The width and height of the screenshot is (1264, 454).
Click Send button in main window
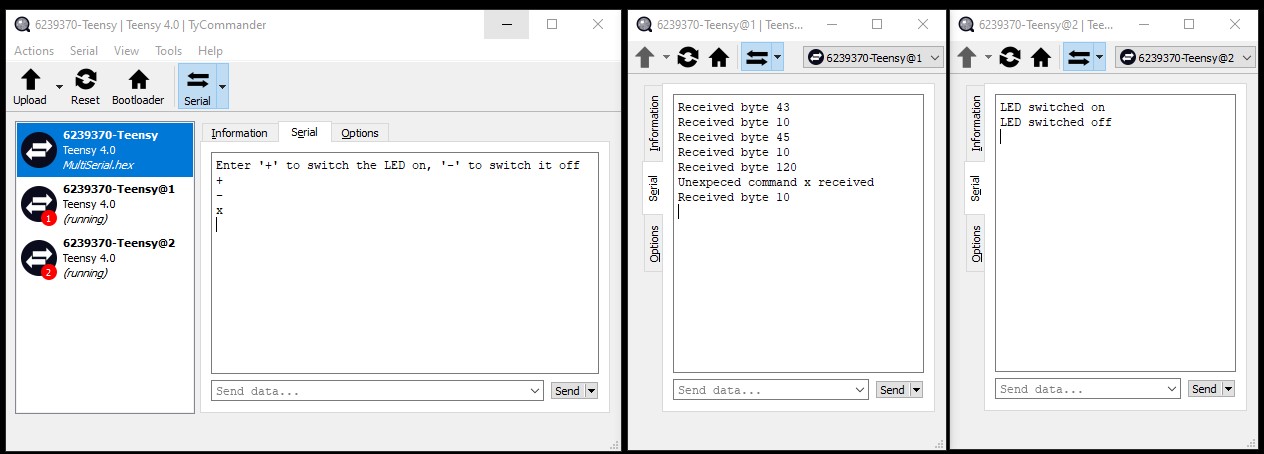567,391
